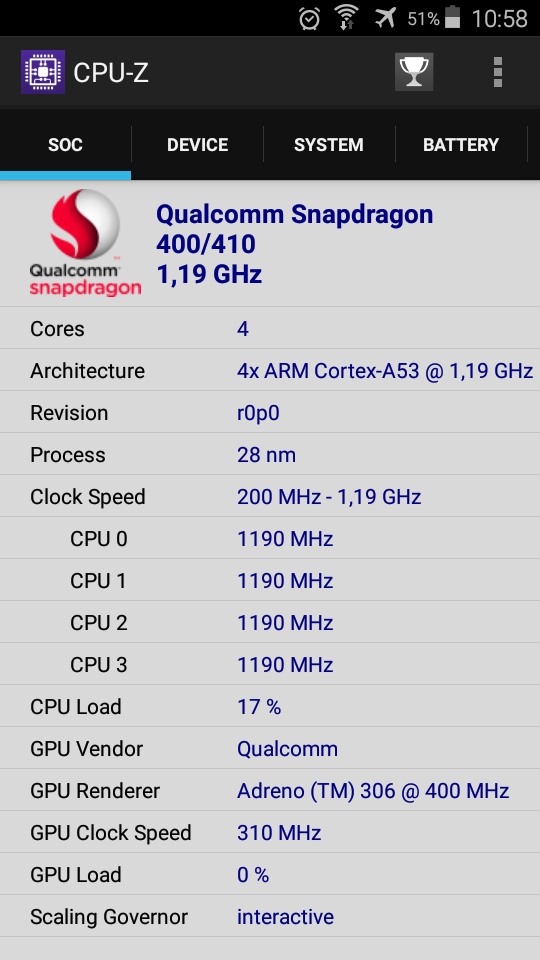540x960 pixels.
Task: Tap the Clock Speed row
Action: click(270, 497)
